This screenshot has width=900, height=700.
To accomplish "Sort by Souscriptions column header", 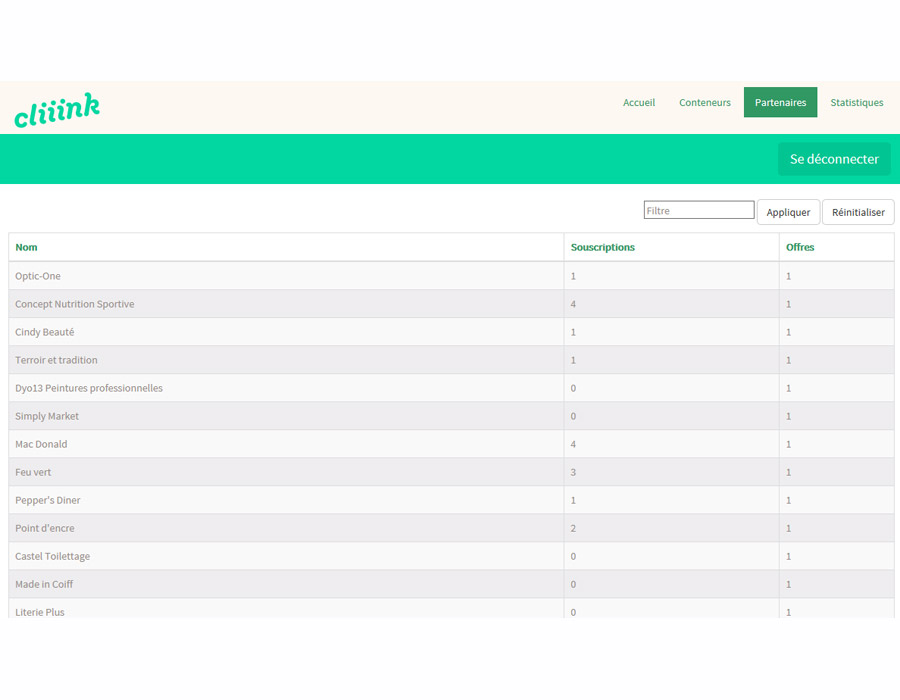I will click(603, 247).
